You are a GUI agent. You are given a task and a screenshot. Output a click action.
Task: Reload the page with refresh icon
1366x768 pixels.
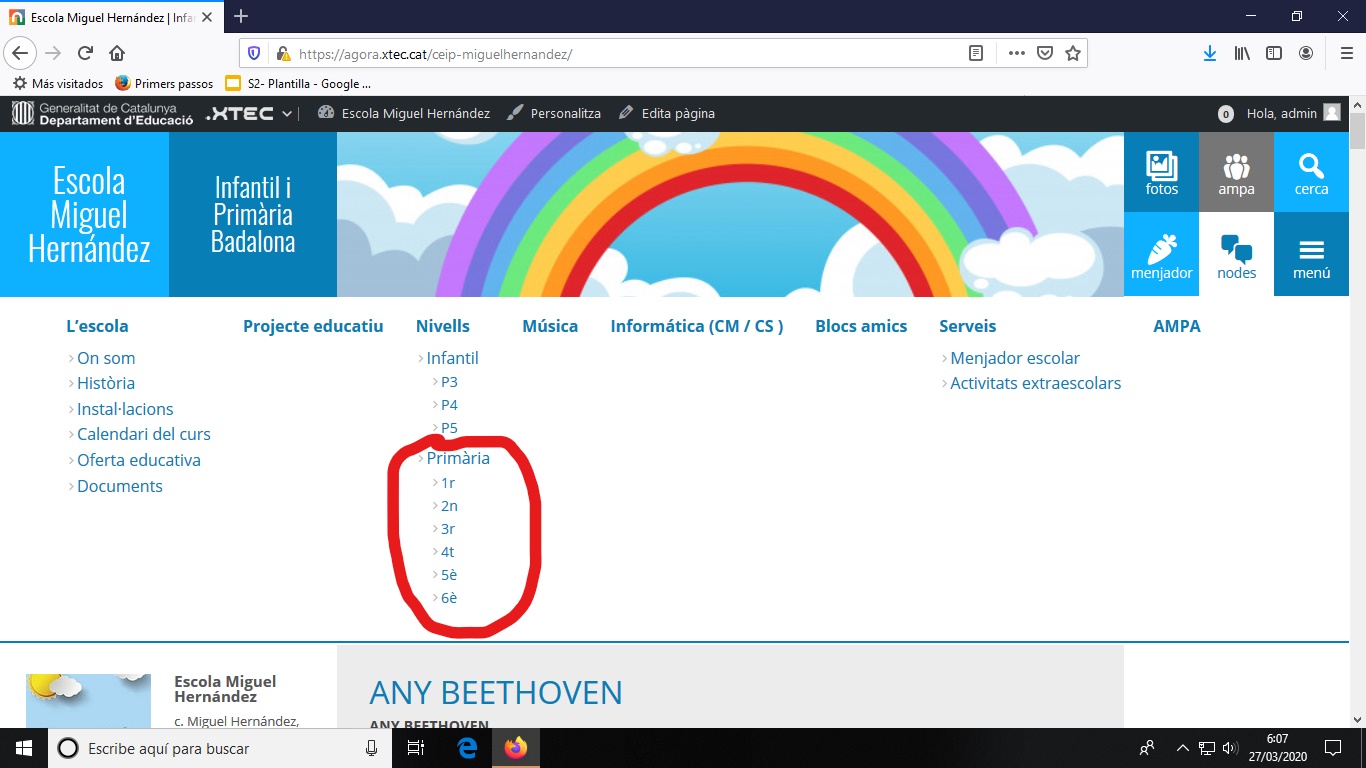click(85, 54)
